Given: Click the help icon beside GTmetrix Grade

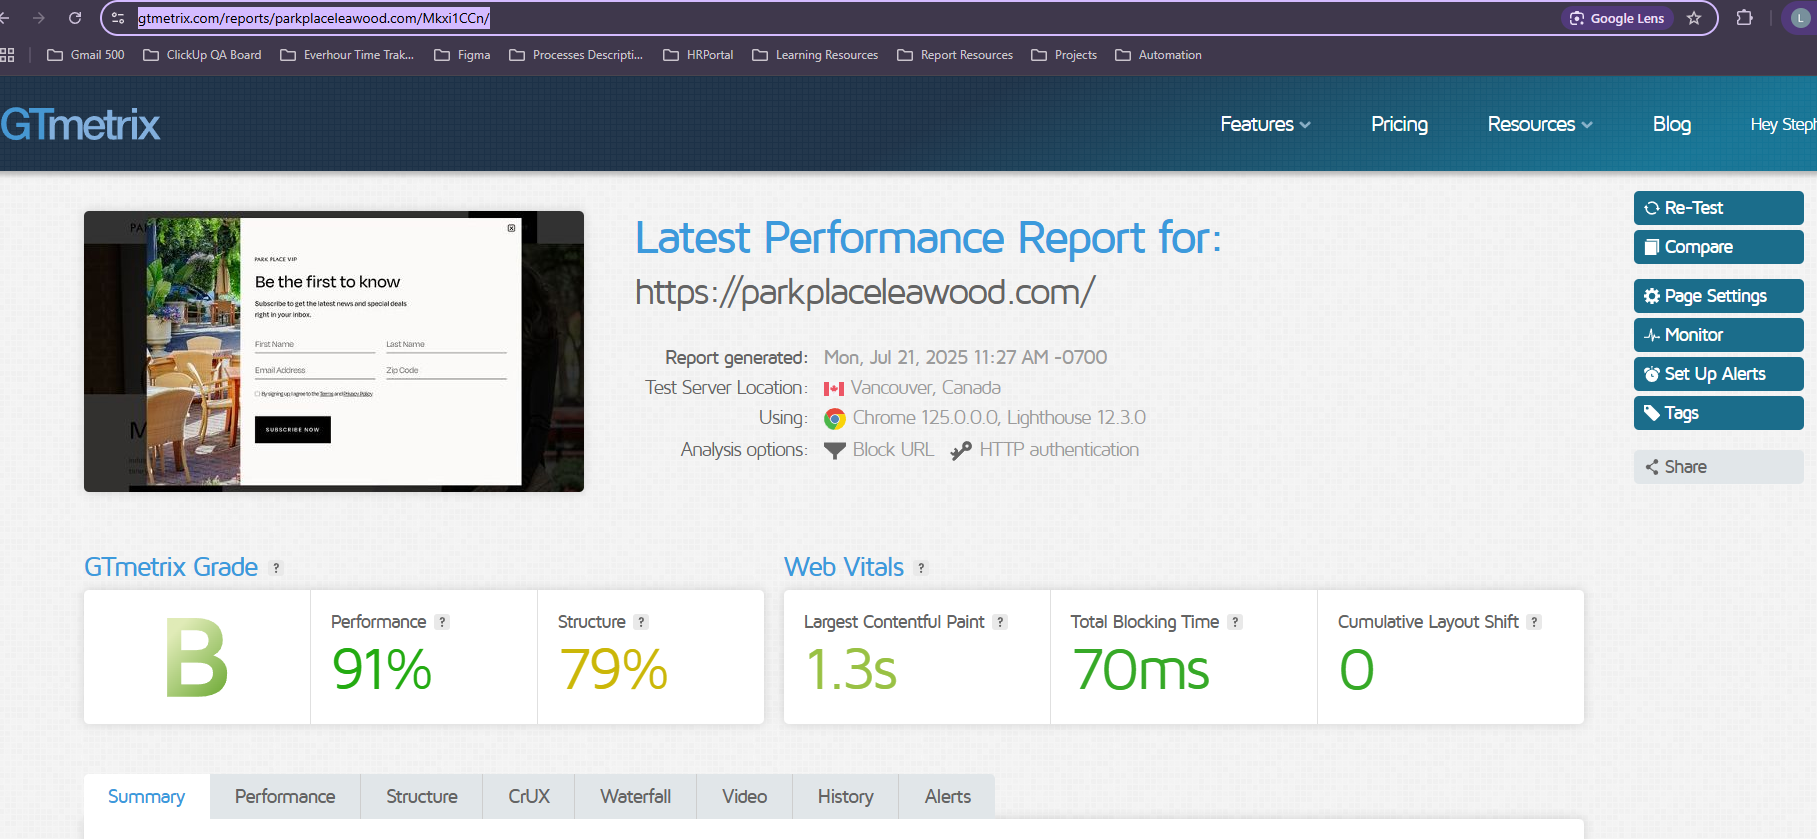Looking at the screenshot, I should [x=276, y=568].
